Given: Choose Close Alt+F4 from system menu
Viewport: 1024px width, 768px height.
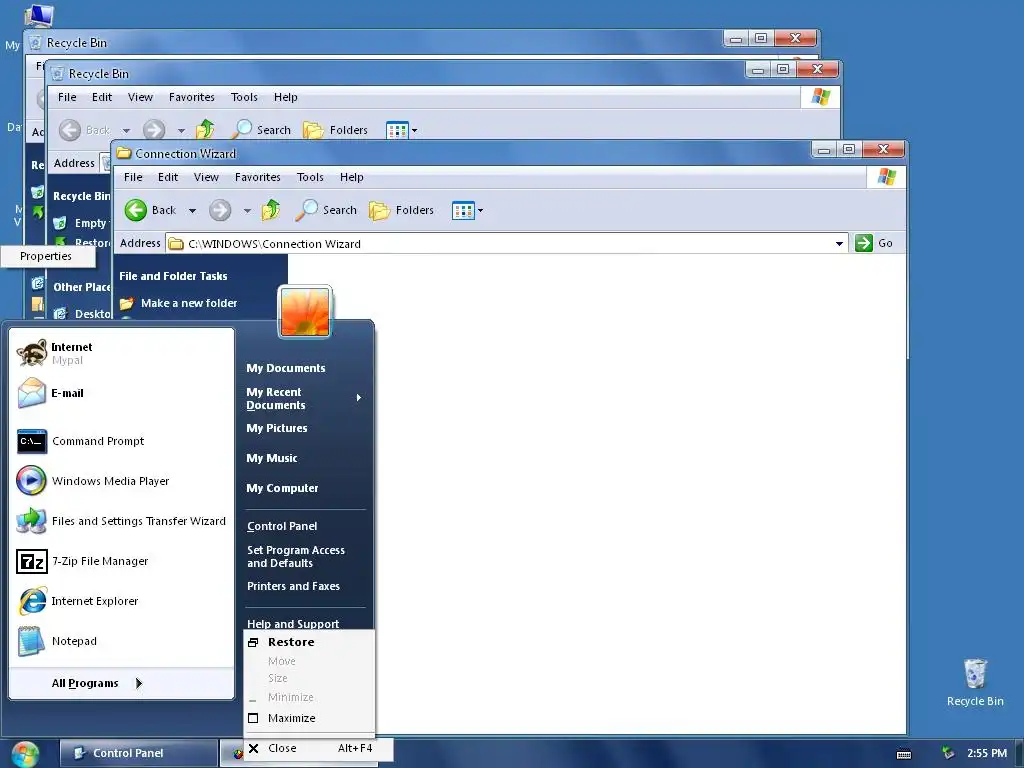Looking at the screenshot, I should click(x=319, y=748).
